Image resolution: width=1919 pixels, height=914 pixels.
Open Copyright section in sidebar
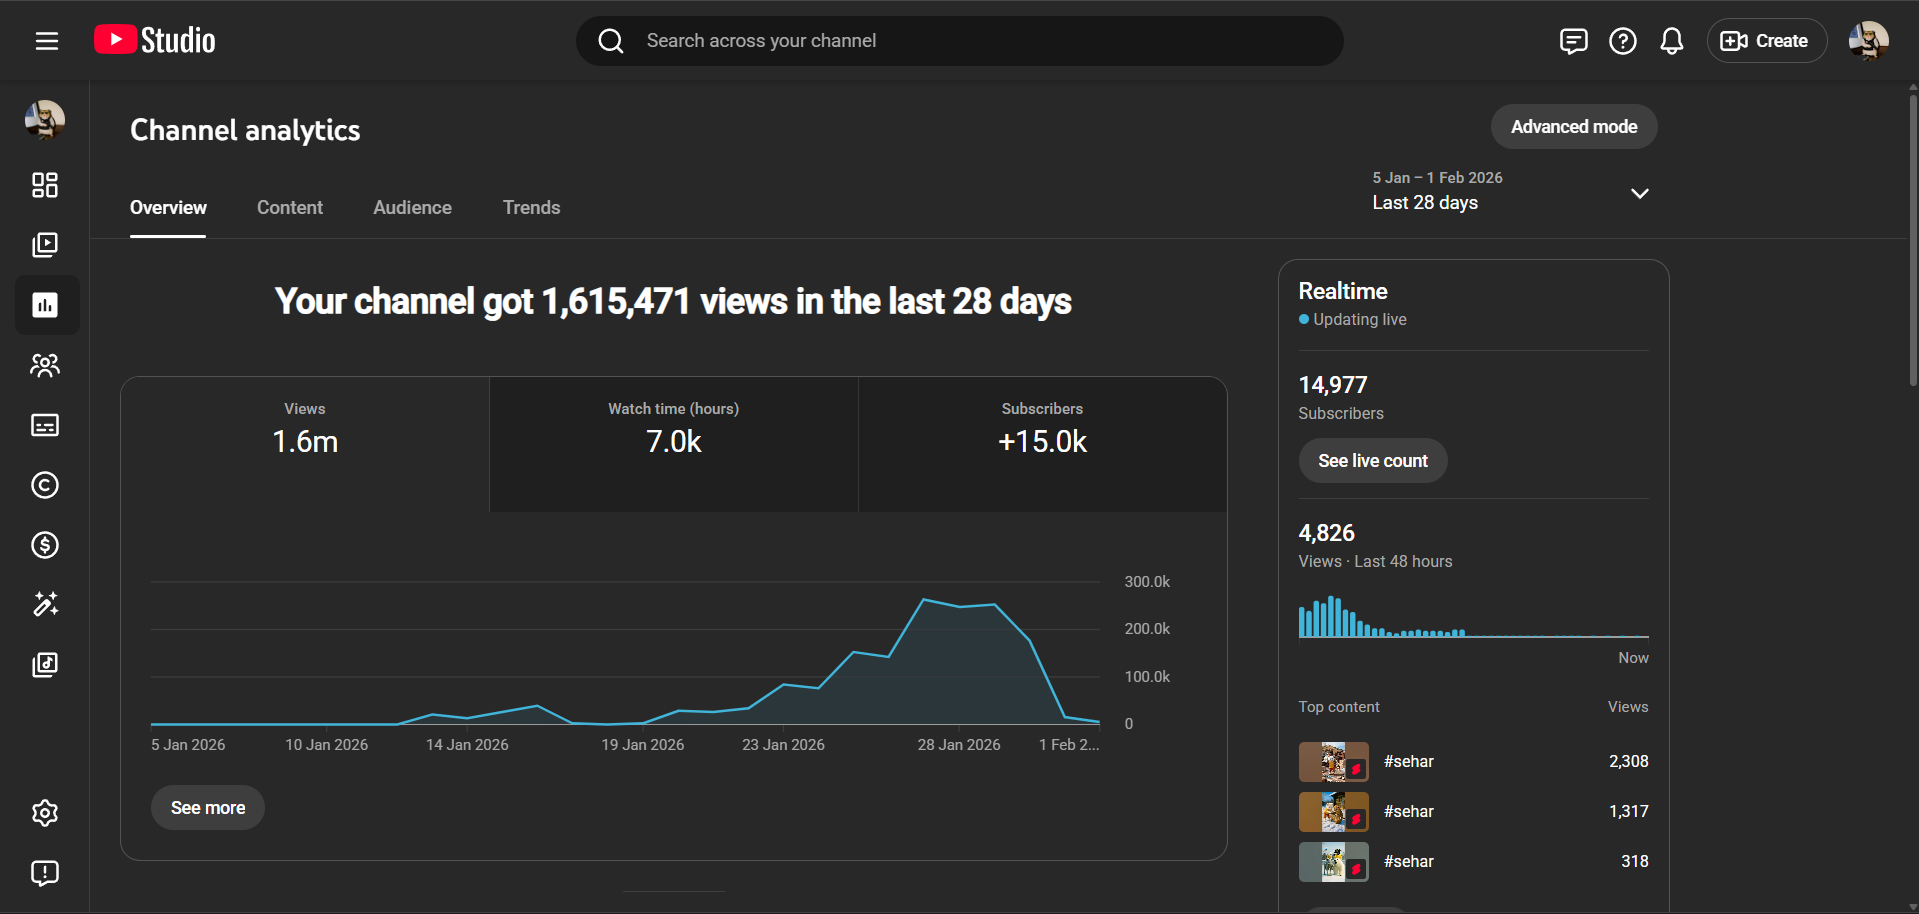pyautogui.click(x=45, y=485)
